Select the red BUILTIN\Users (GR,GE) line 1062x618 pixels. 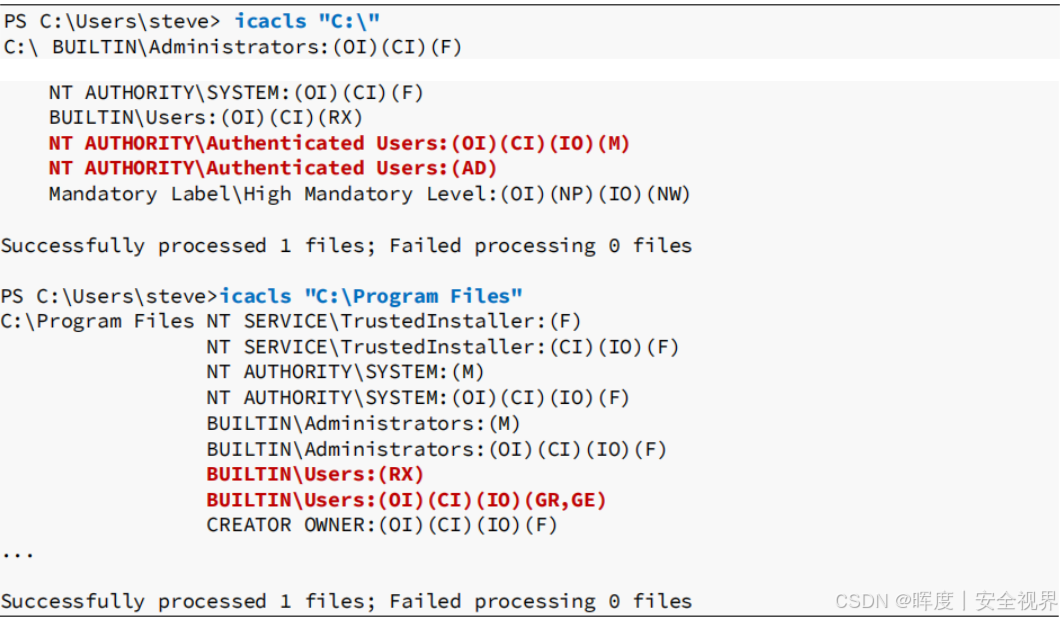(406, 499)
